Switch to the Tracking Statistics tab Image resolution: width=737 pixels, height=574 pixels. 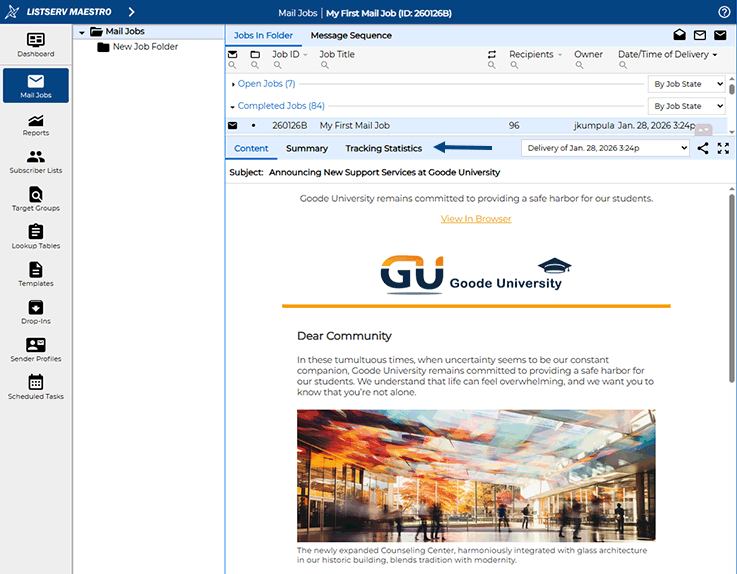pyautogui.click(x=383, y=148)
